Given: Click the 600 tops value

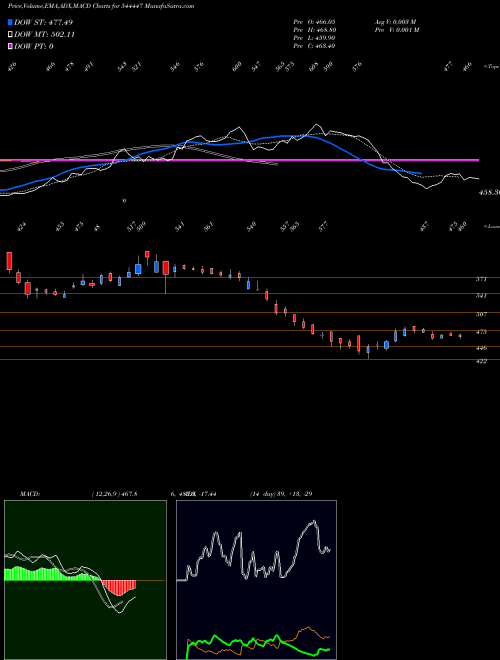Looking at the screenshot, I should [237, 67].
